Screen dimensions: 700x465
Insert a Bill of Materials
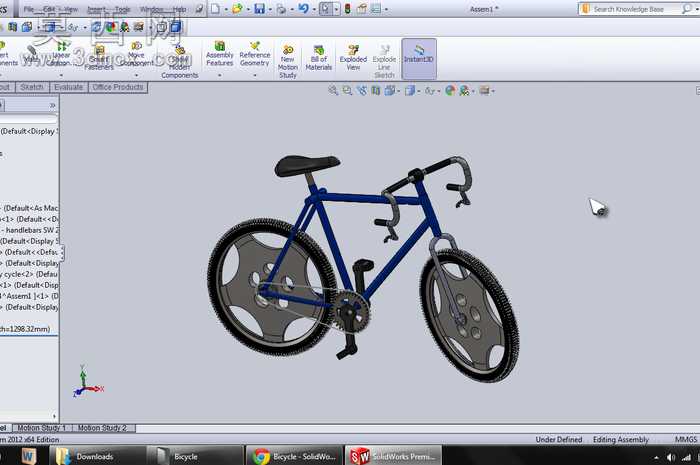click(x=318, y=57)
